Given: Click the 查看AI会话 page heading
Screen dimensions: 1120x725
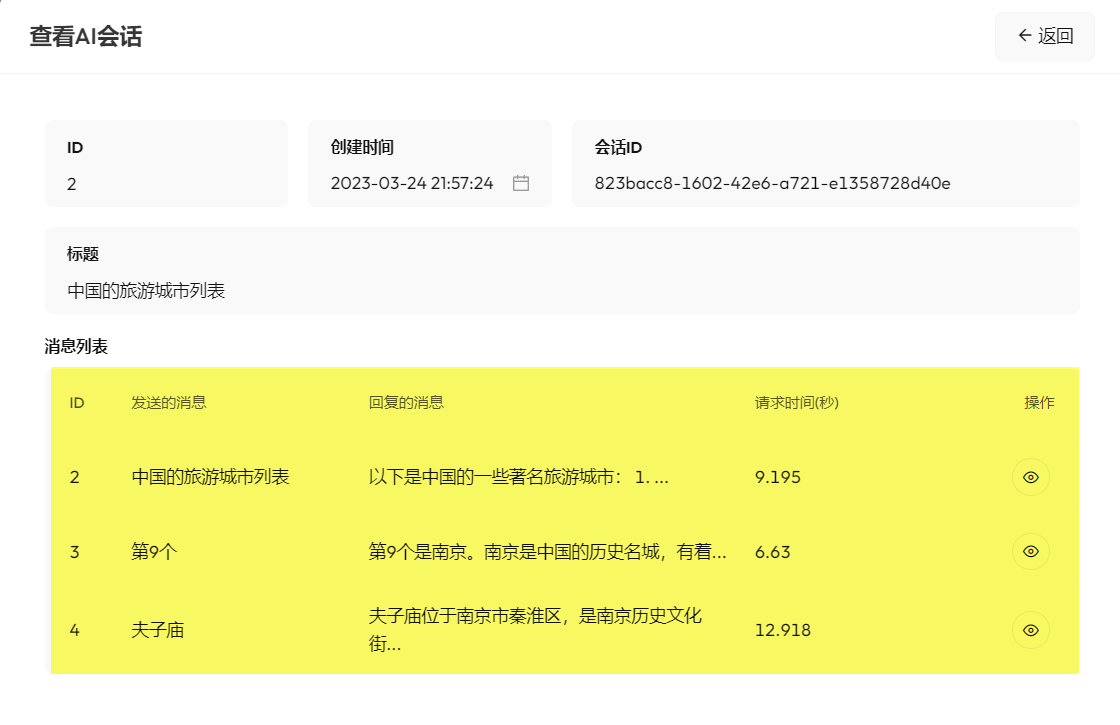Looking at the screenshot, I should 86,37.
